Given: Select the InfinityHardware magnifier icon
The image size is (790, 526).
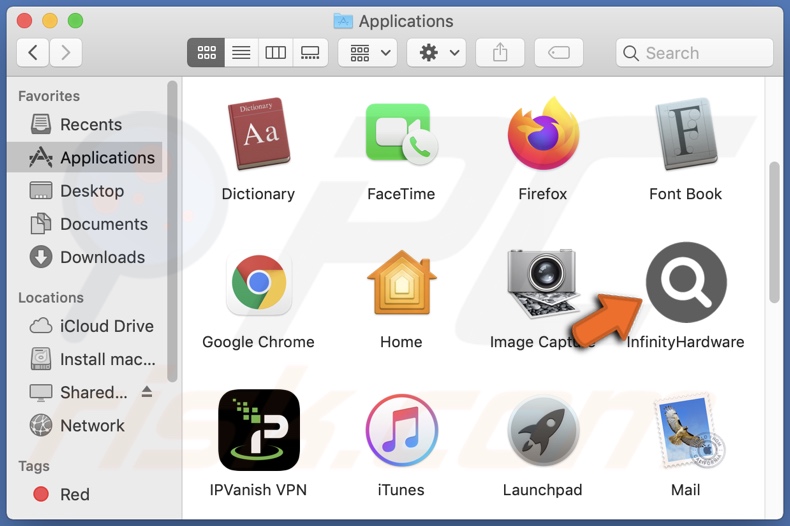Looking at the screenshot, I should (x=686, y=282).
